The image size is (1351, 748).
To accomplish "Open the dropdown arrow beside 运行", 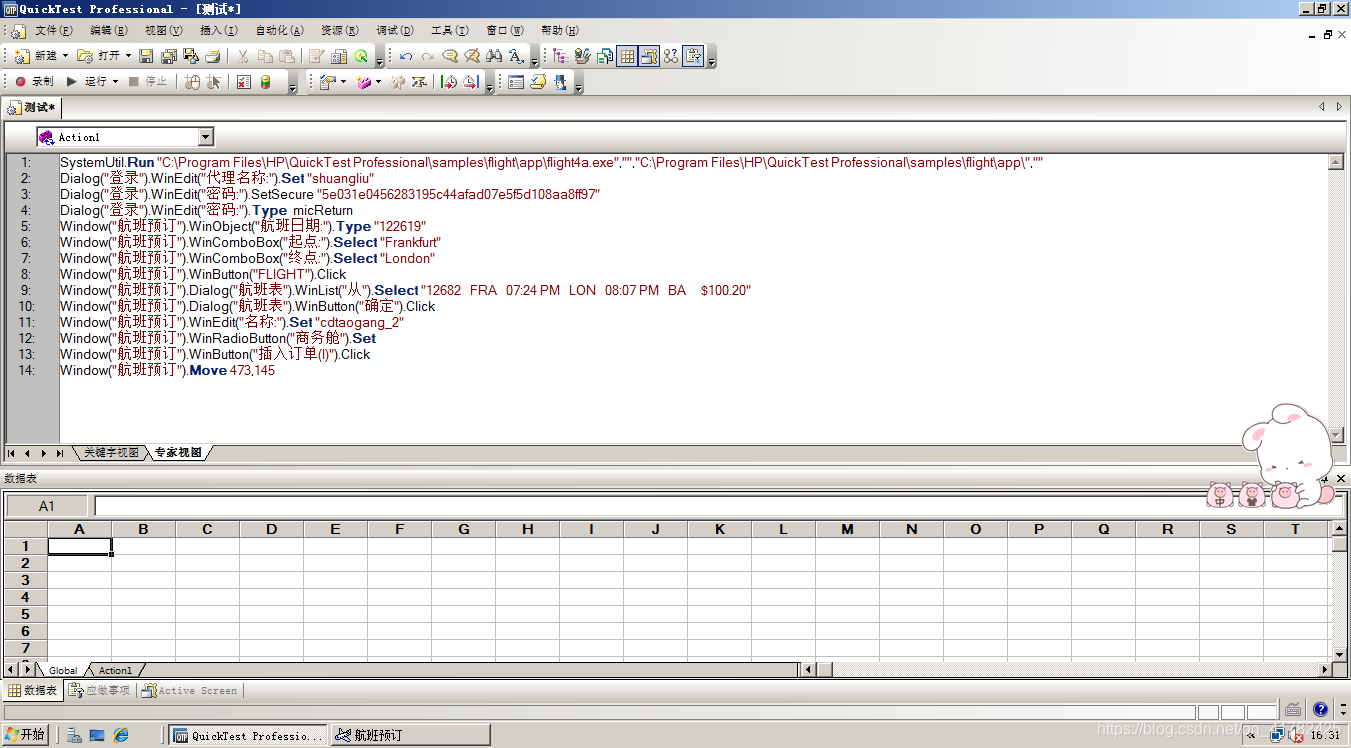I will [115, 82].
